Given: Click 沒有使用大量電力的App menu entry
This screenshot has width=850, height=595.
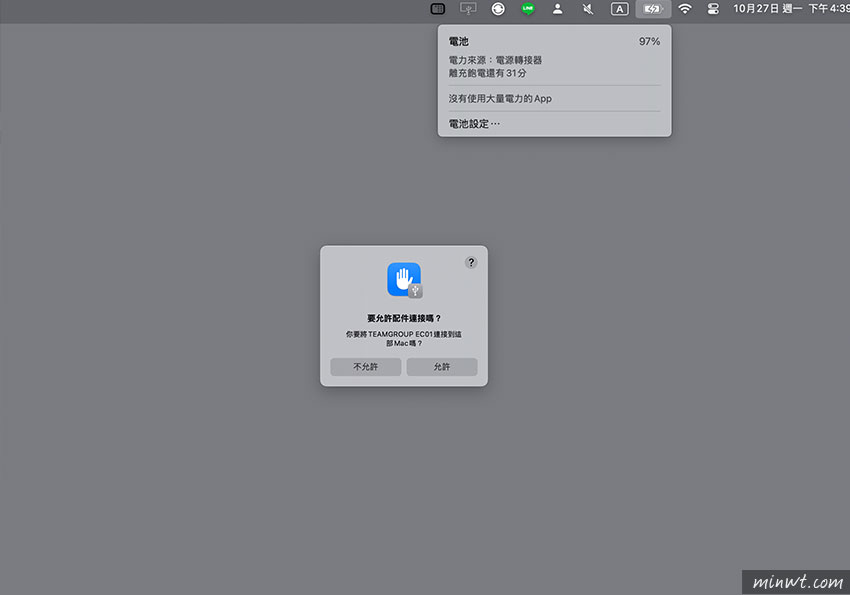Looking at the screenshot, I should 500,99.
